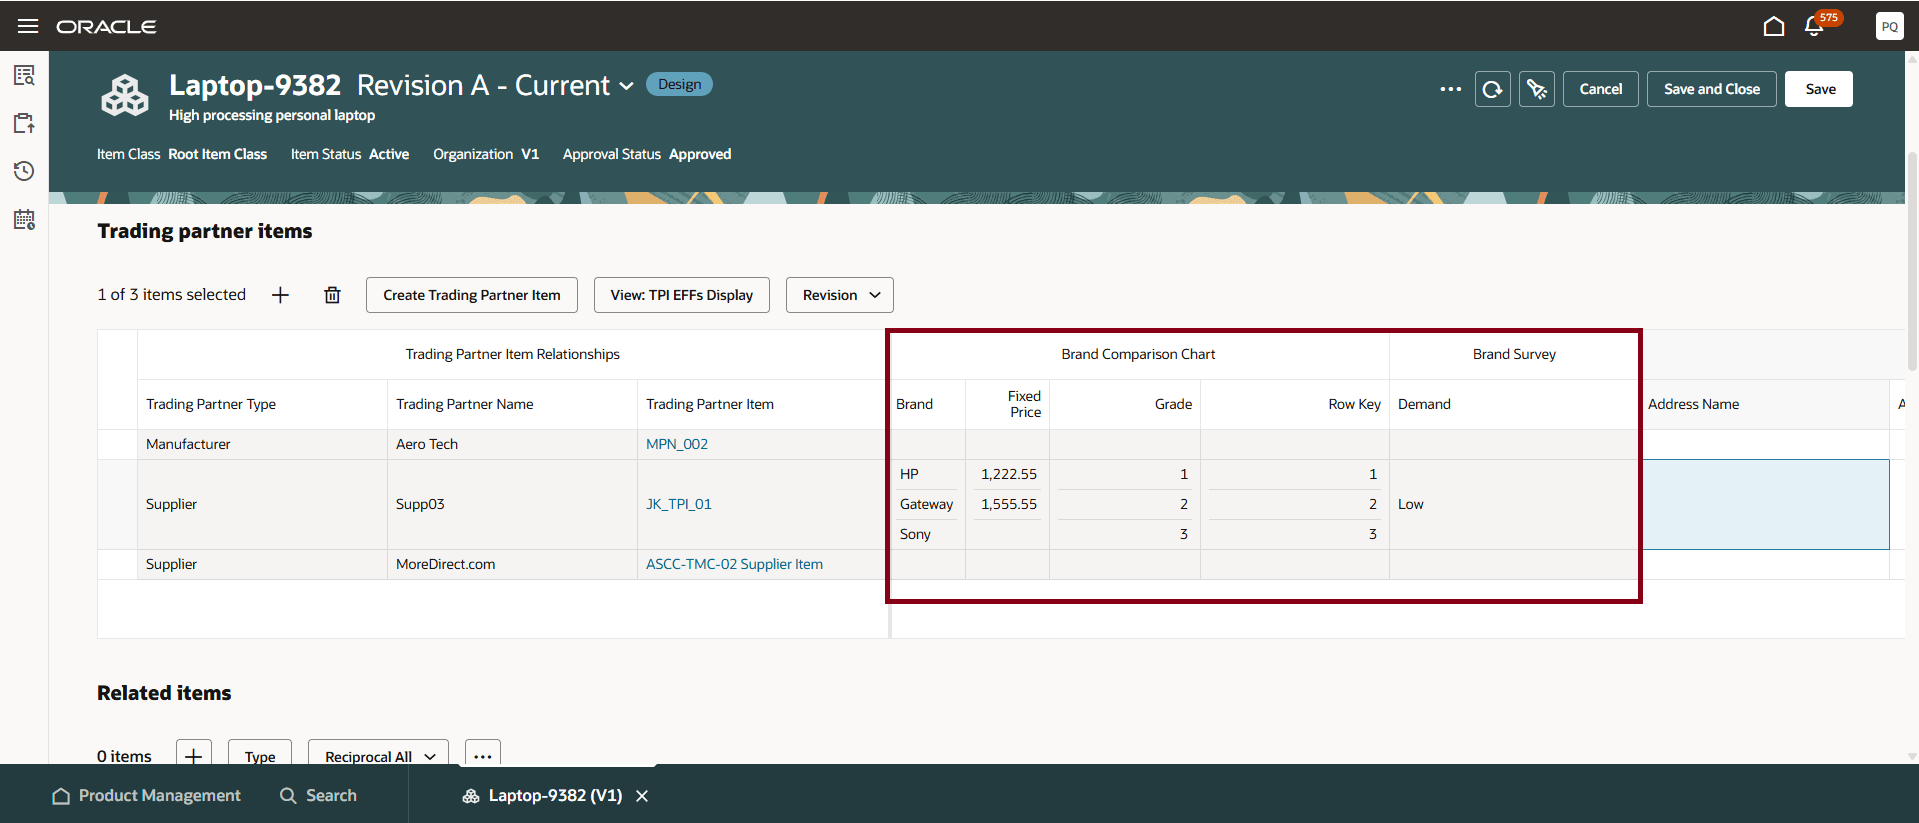Click the Address Name column header
Screen dimensions: 1919x823
coord(1765,404)
